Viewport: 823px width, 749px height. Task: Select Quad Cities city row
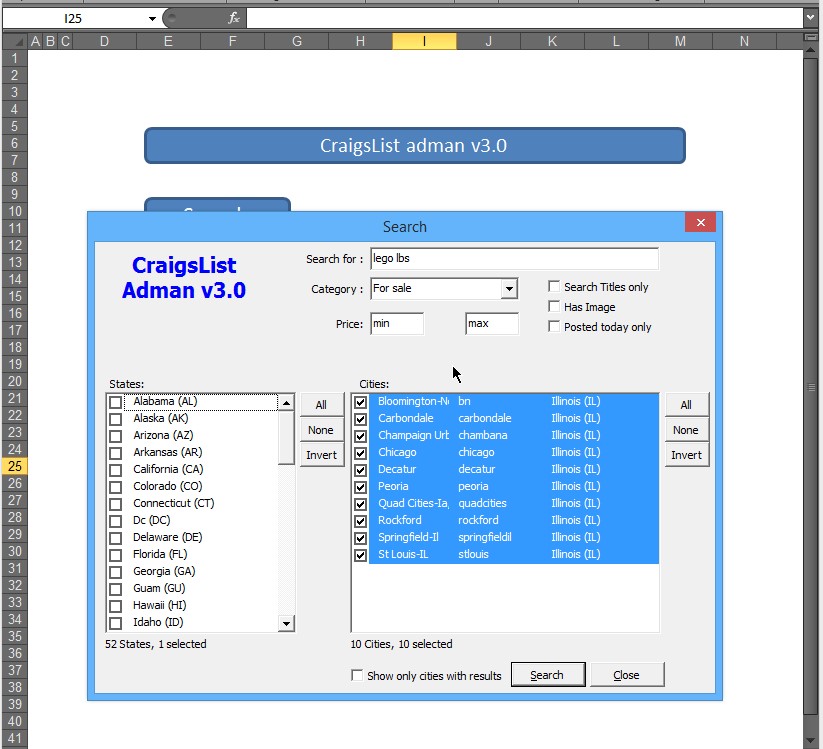[514, 503]
